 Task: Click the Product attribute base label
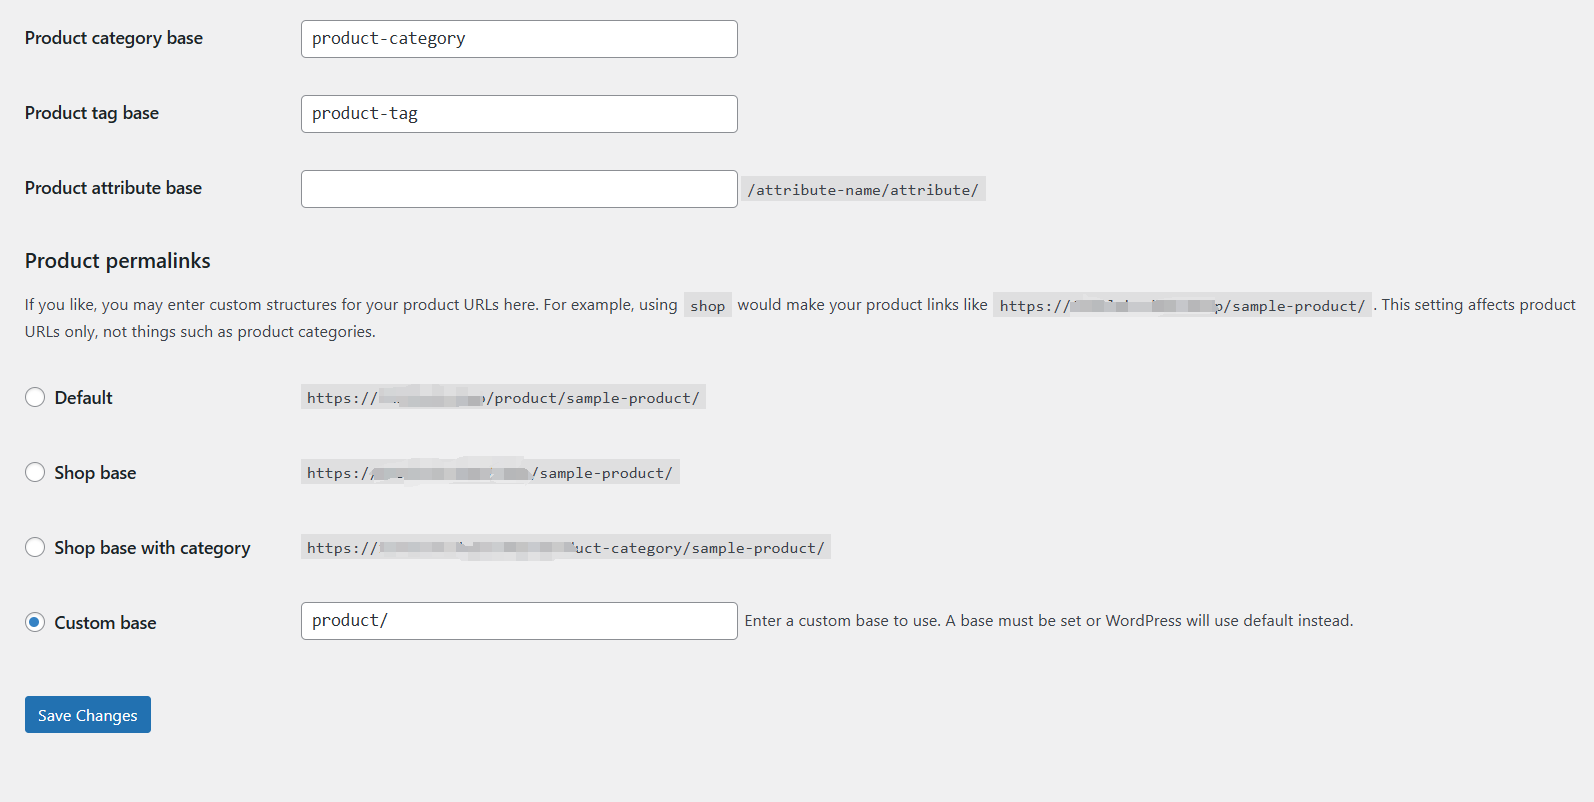113,188
